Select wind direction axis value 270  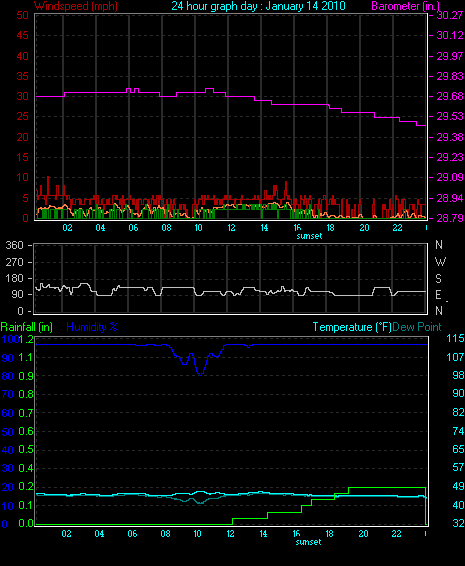(14, 262)
